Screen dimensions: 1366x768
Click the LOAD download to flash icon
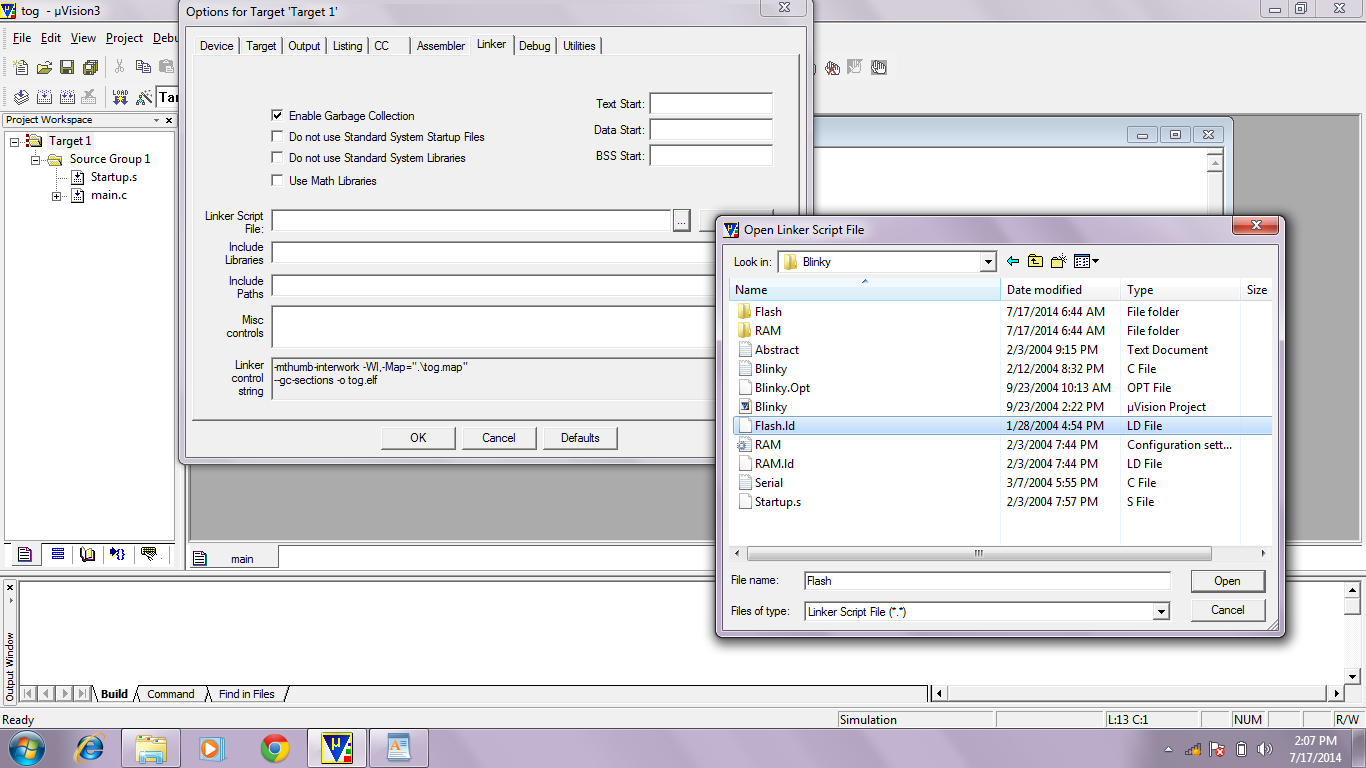[x=120, y=97]
